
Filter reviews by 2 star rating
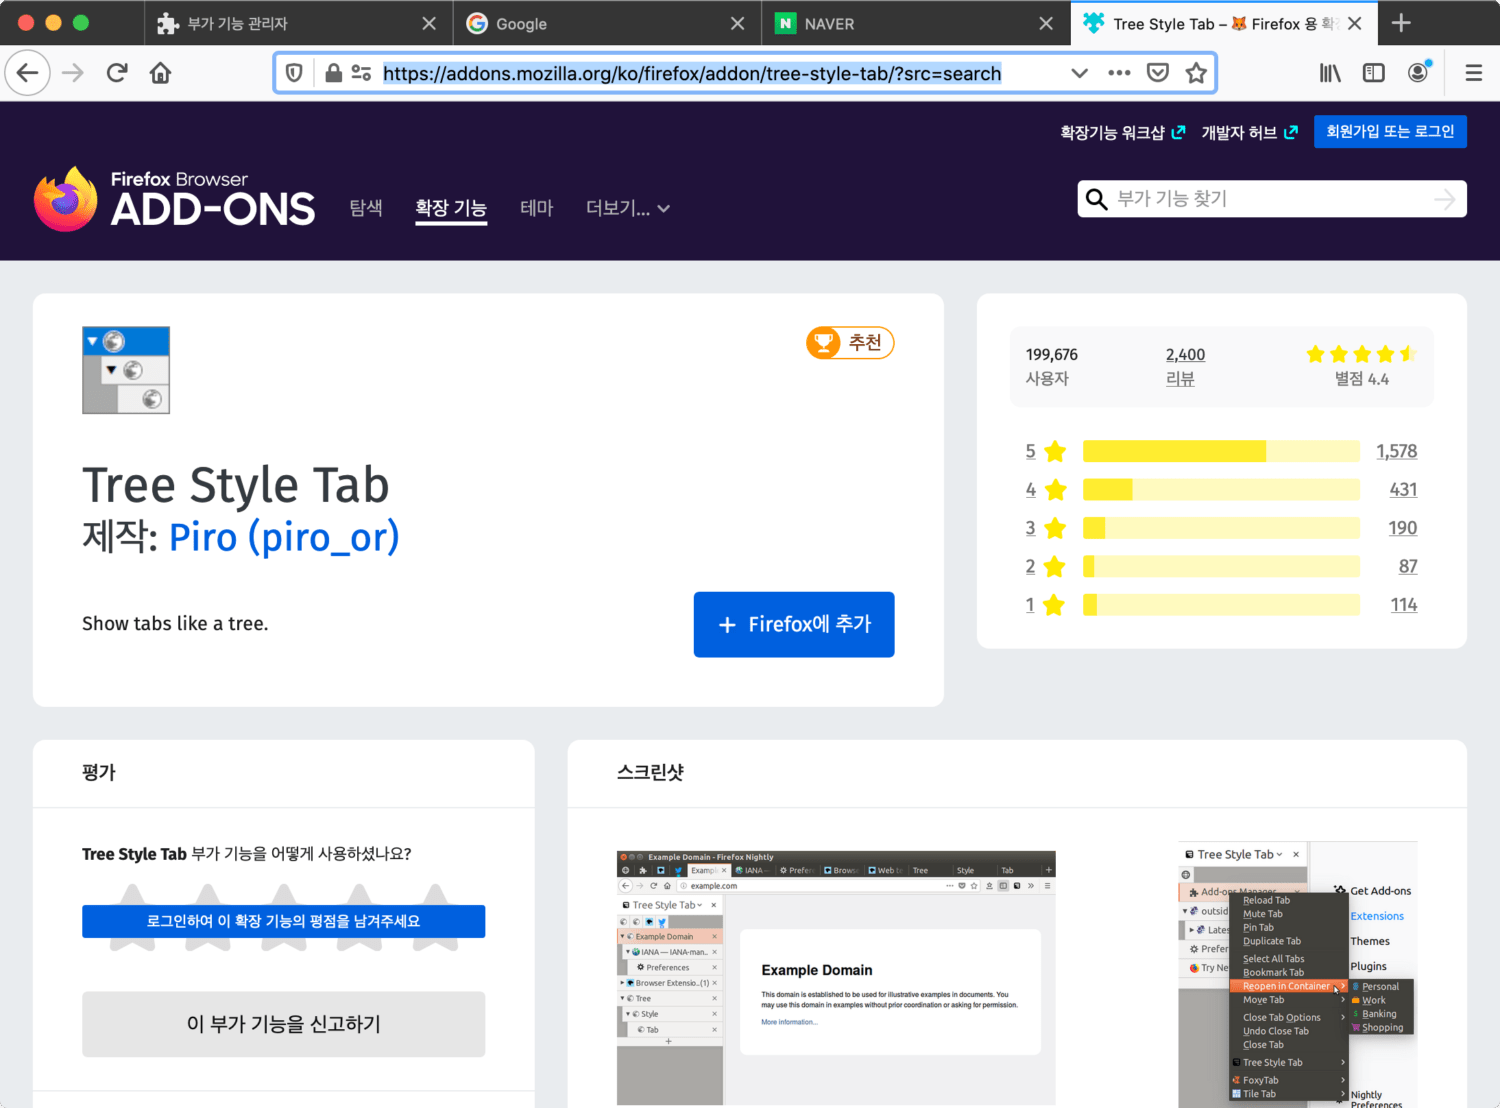point(1045,567)
